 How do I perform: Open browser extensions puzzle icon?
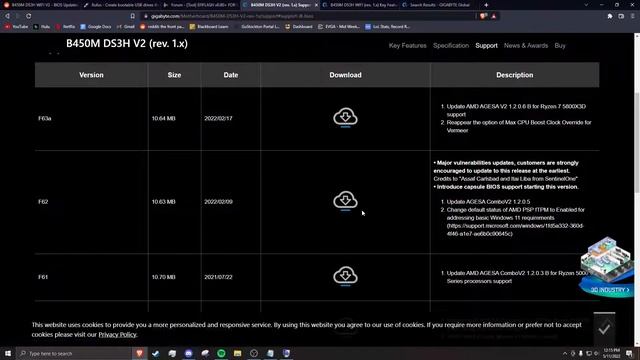tap(610, 16)
